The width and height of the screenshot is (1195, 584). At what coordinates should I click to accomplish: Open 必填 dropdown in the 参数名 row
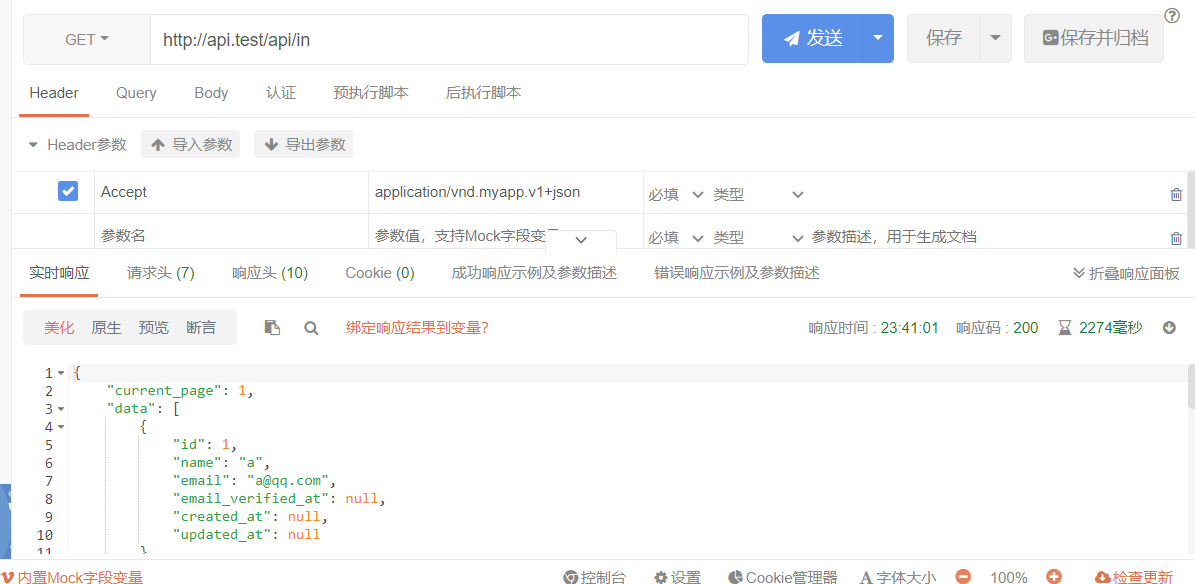point(676,238)
